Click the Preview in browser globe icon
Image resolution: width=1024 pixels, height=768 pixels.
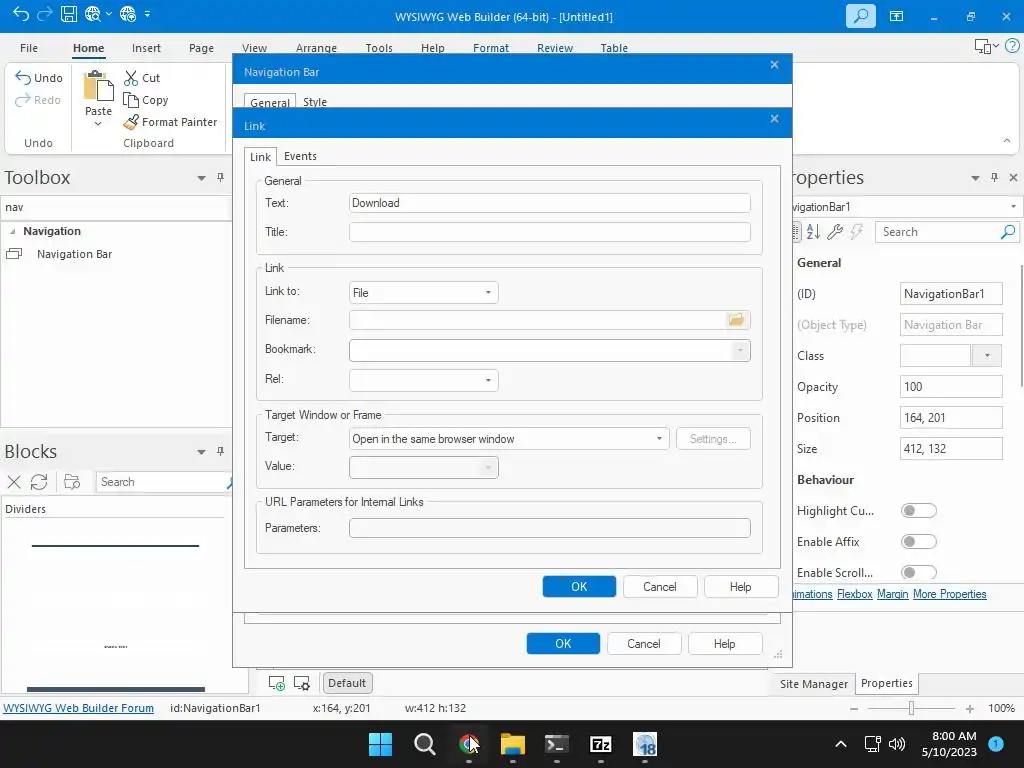click(x=92, y=14)
